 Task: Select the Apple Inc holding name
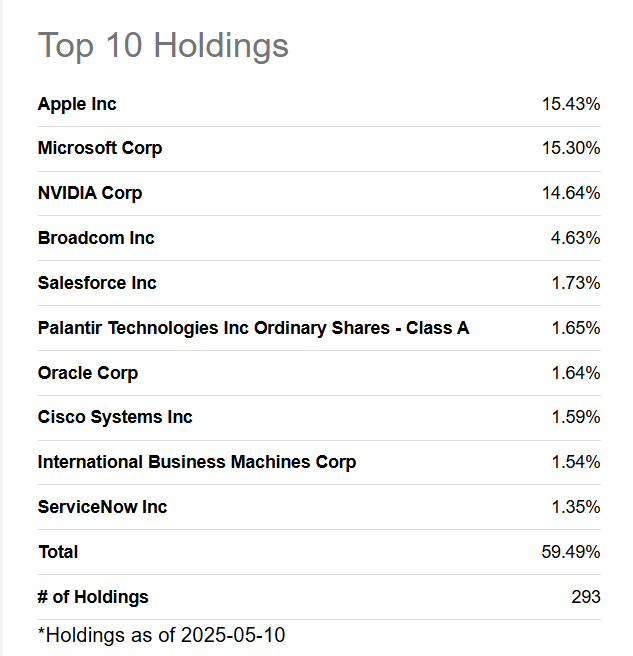[x=77, y=104]
